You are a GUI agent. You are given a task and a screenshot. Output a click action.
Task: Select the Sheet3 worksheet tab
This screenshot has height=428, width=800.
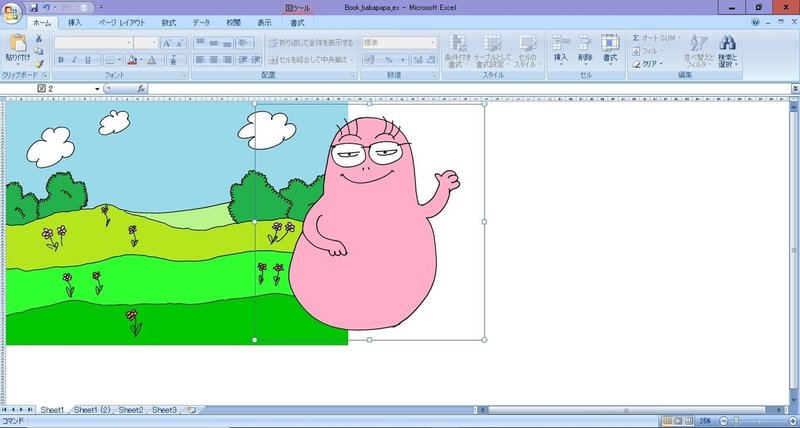pyautogui.click(x=164, y=410)
